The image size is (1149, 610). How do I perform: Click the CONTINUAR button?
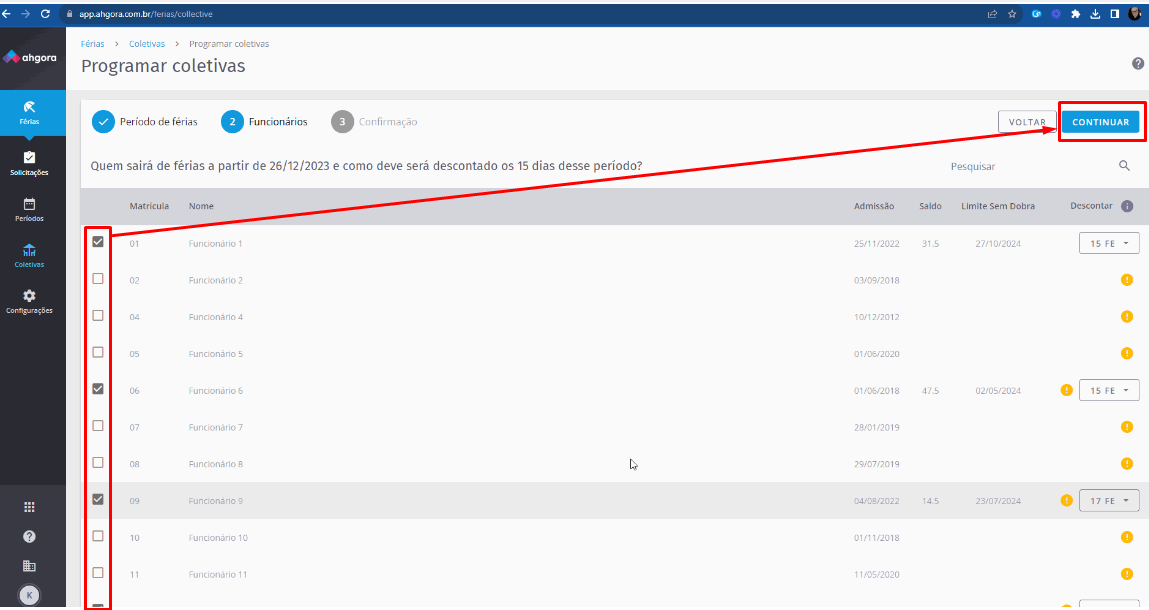click(x=1101, y=122)
